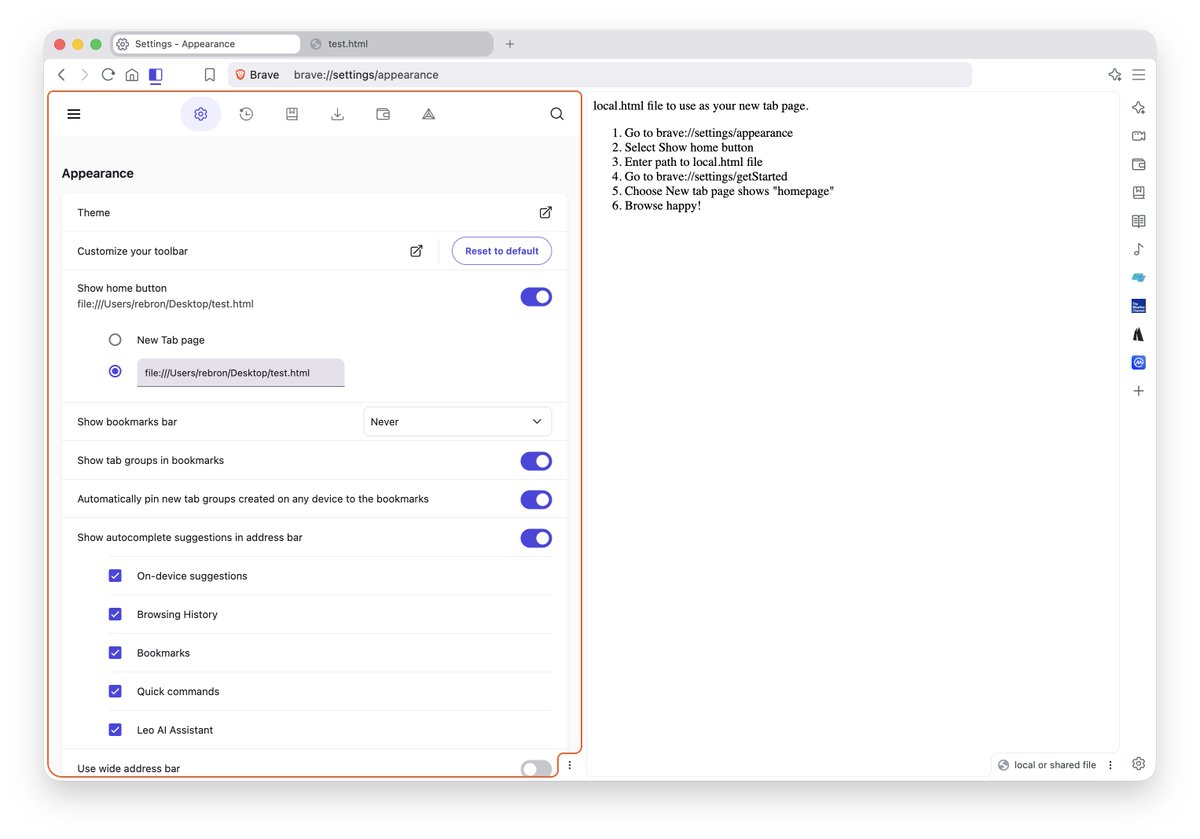1200x839 pixels.
Task: Uncheck Quick commands checkbox
Action: pyautogui.click(x=115, y=691)
